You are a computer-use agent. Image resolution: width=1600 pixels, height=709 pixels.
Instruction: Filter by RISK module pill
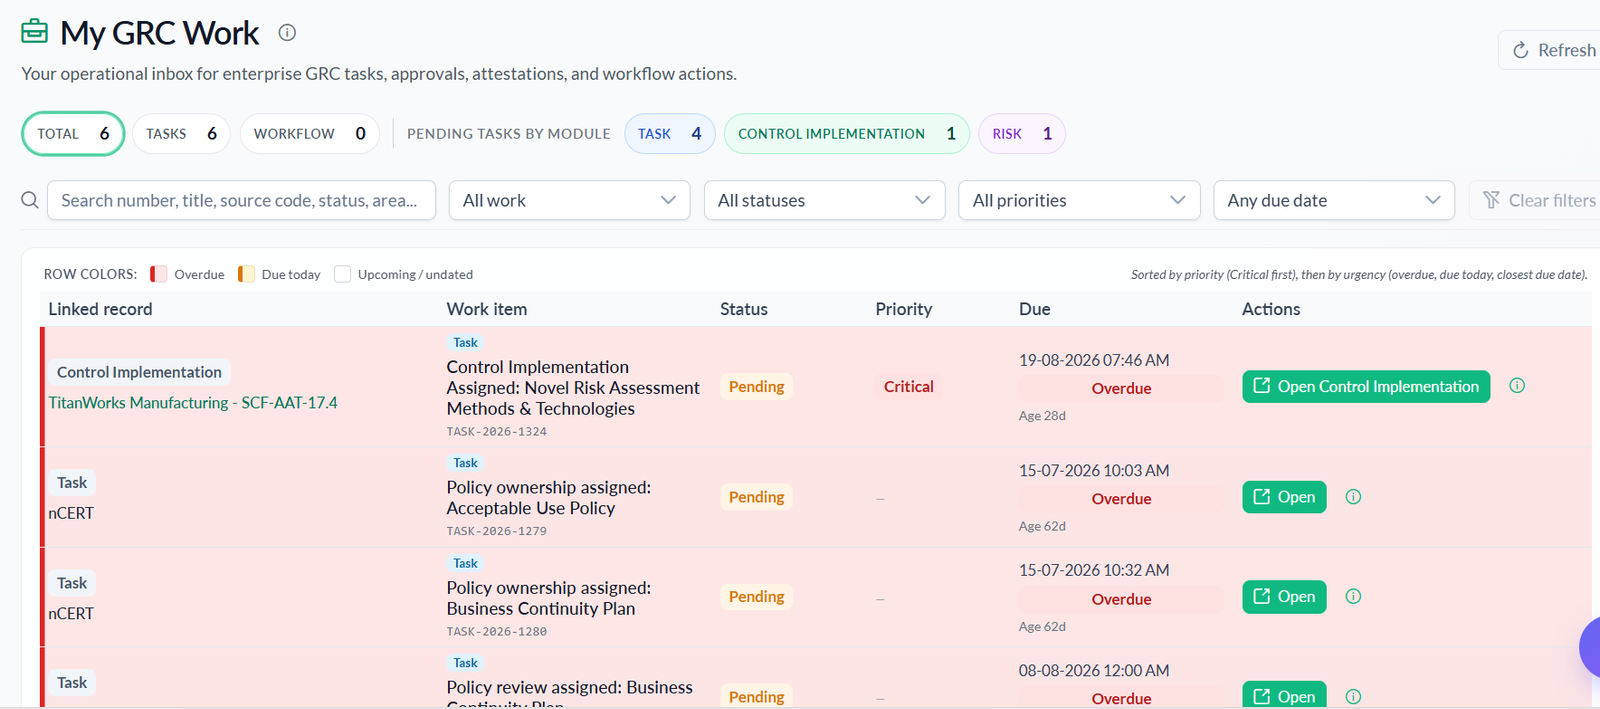(1022, 134)
